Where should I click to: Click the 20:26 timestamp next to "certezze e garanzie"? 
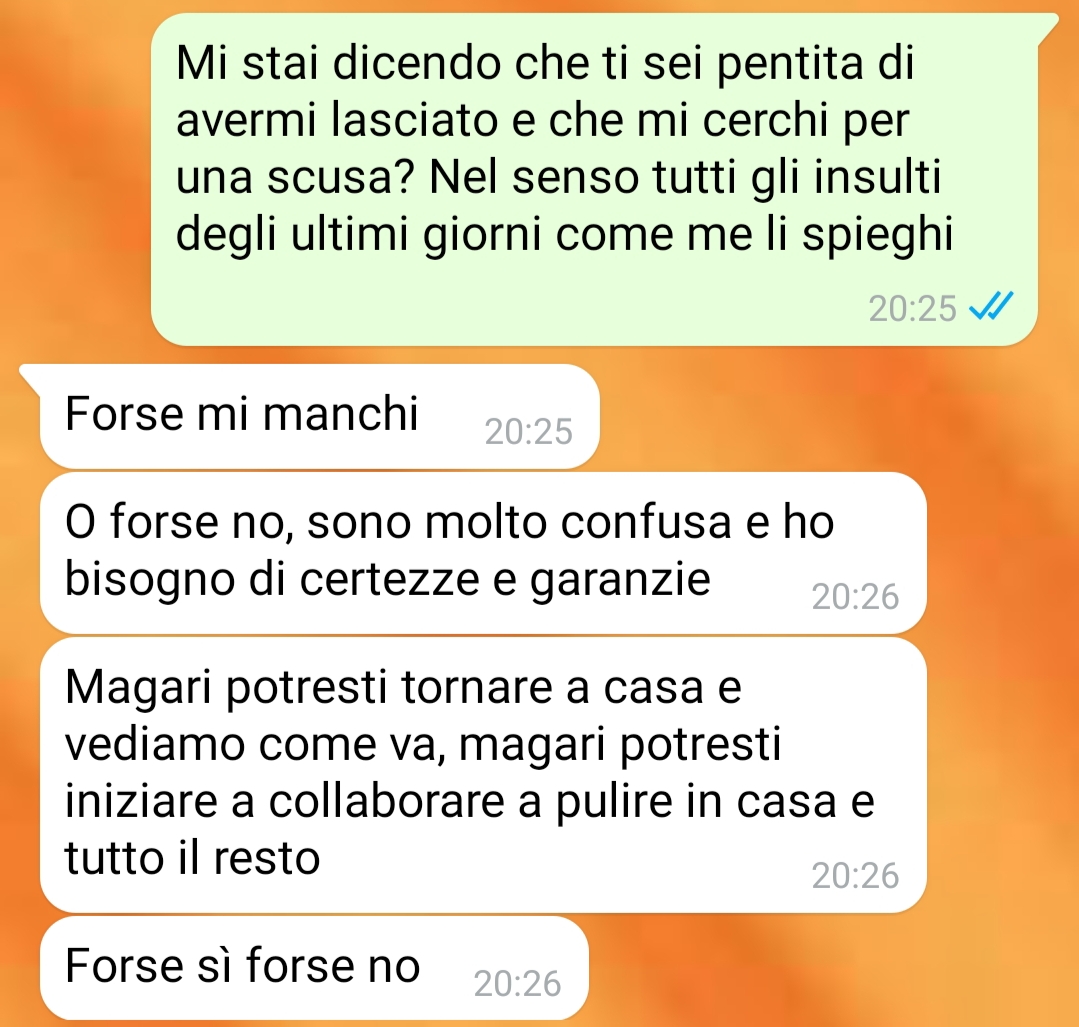coord(855,596)
